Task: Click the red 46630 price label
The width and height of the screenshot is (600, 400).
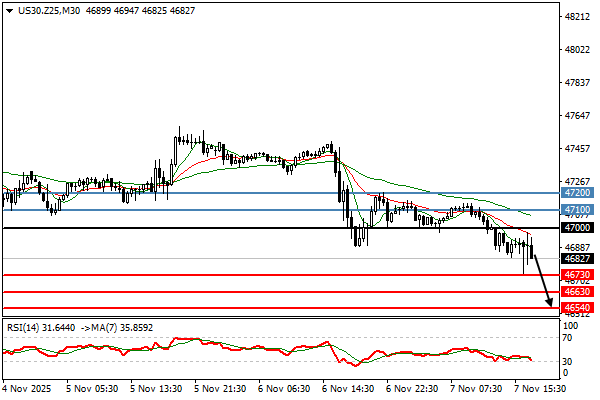Action: tap(576, 292)
